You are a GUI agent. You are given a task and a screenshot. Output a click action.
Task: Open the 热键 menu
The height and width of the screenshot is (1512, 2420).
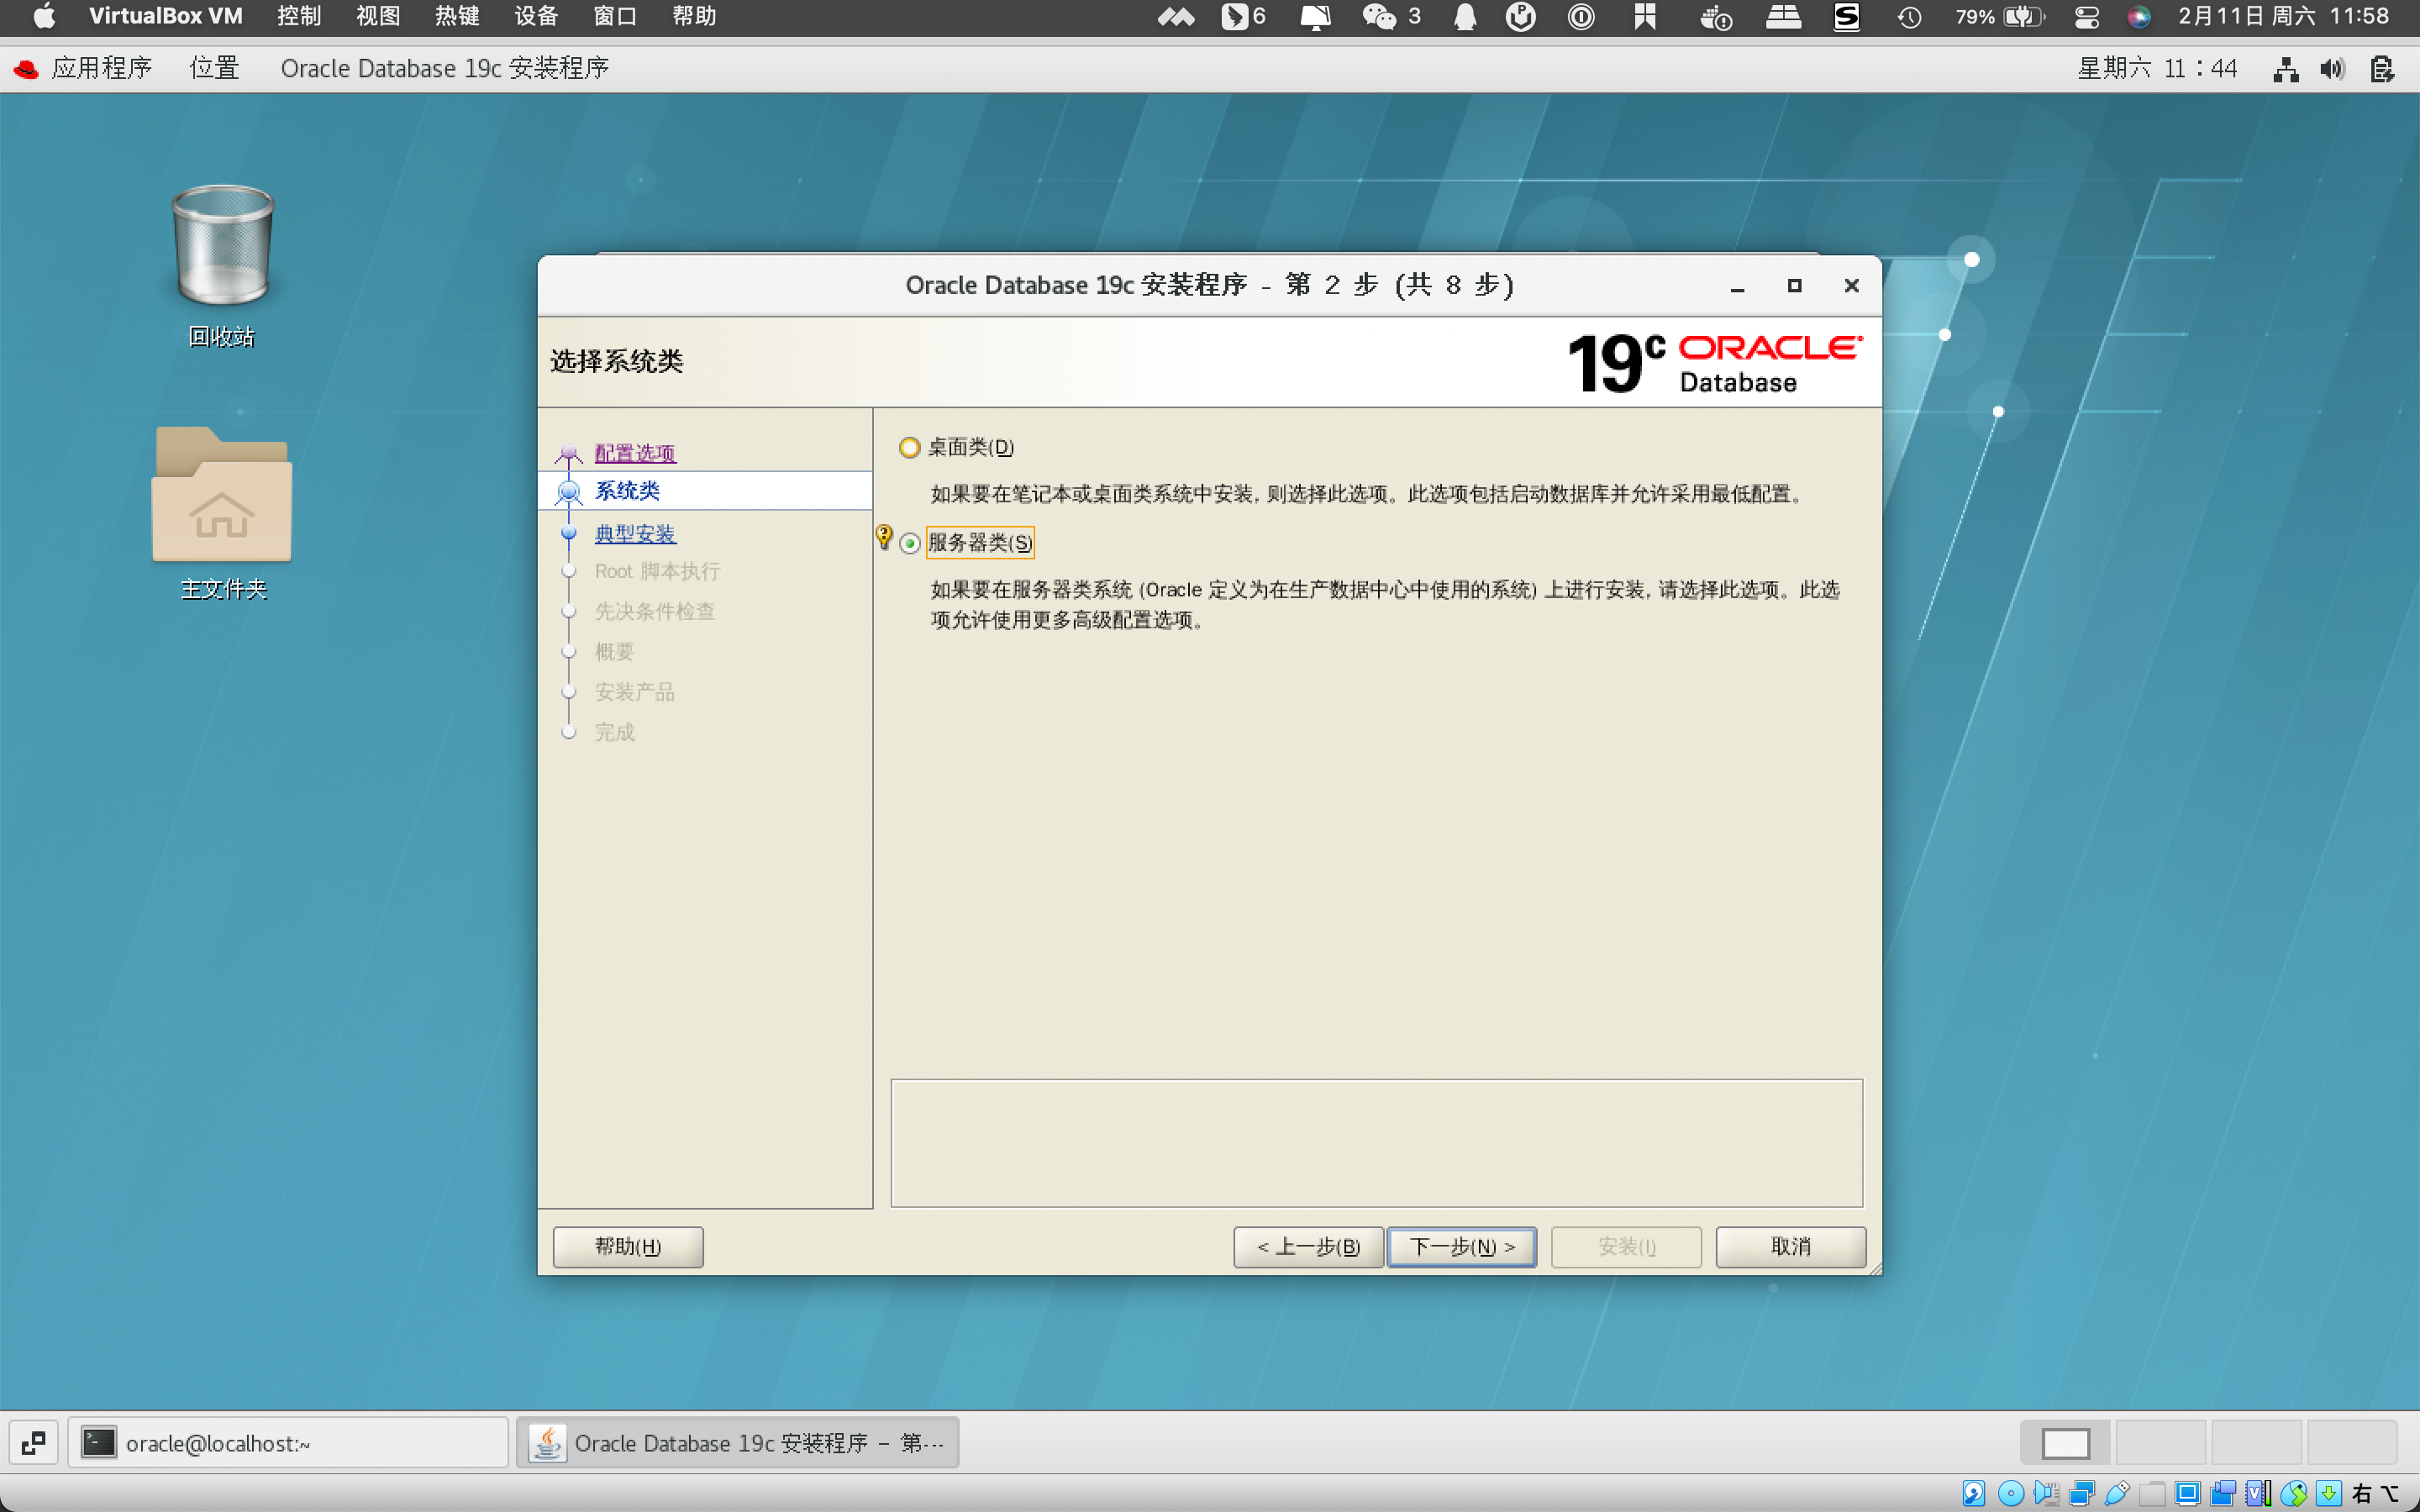coord(457,16)
